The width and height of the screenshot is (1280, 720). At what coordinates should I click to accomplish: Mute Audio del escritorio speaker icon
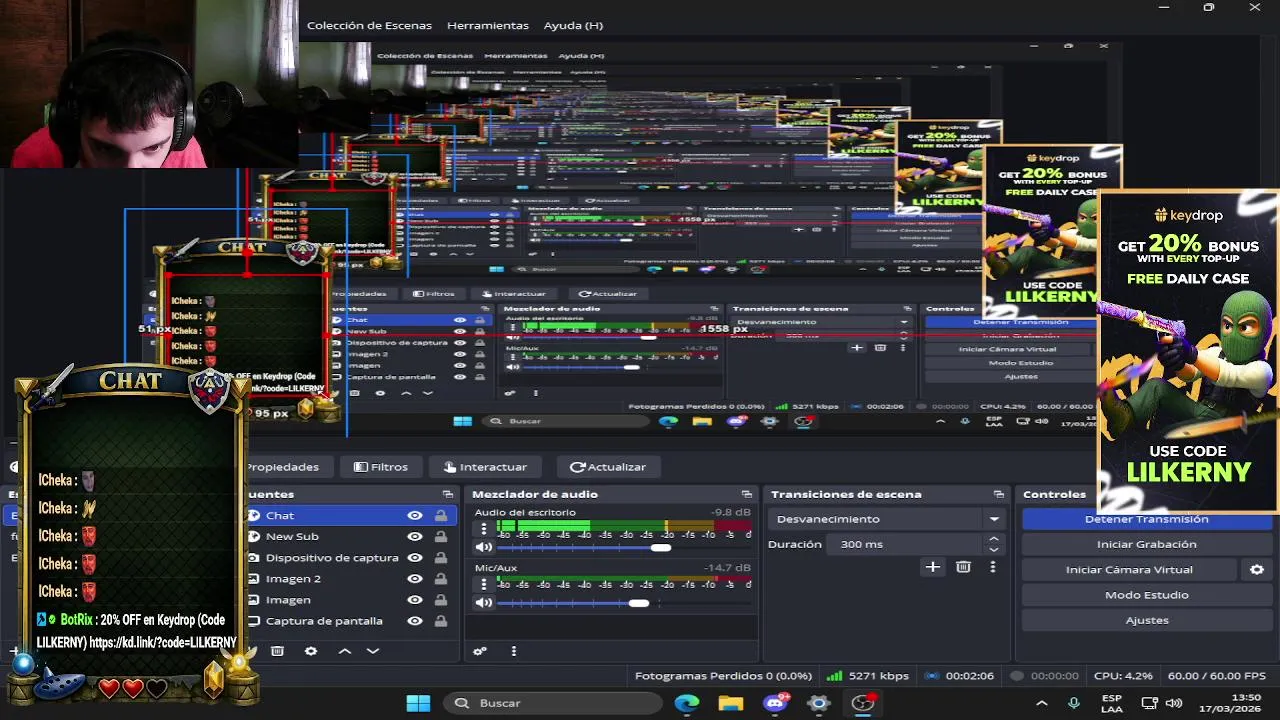(484, 548)
